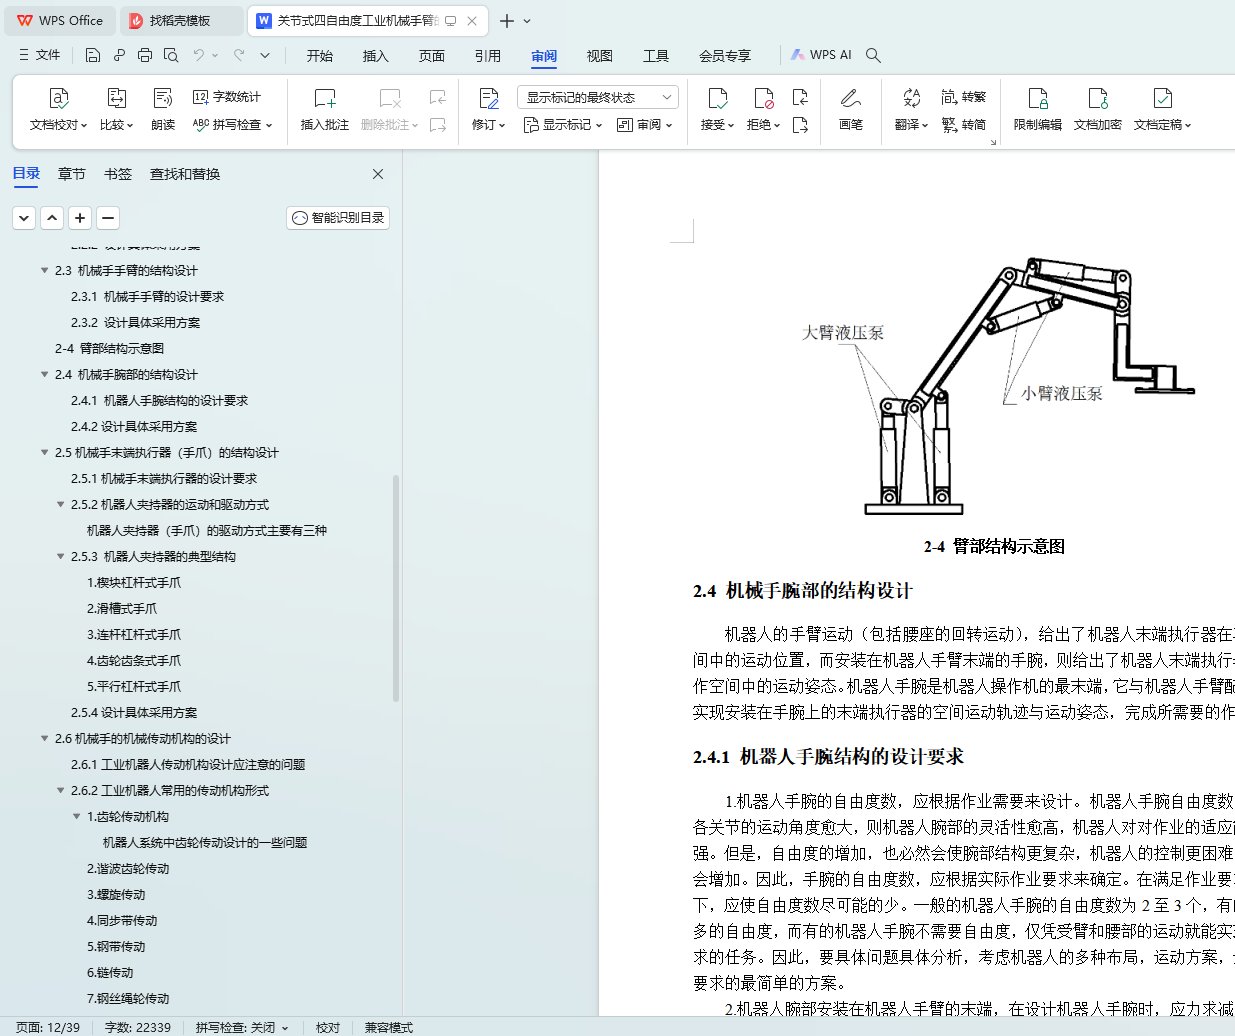This screenshot has height=1036, width=1235.
Task: Open 显示标记的最终状态 dropdown
Action: pos(598,97)
